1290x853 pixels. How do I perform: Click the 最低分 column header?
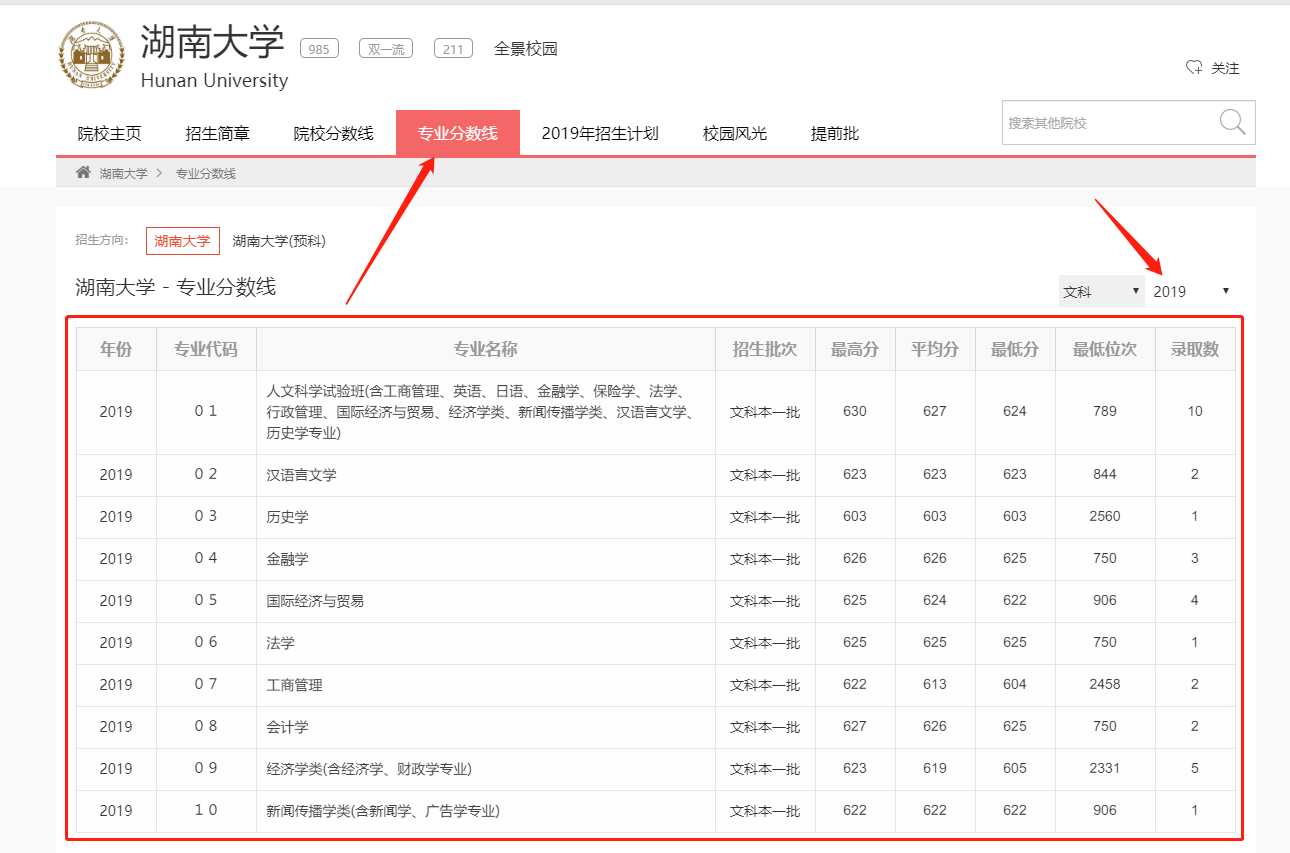[1015, 349]
